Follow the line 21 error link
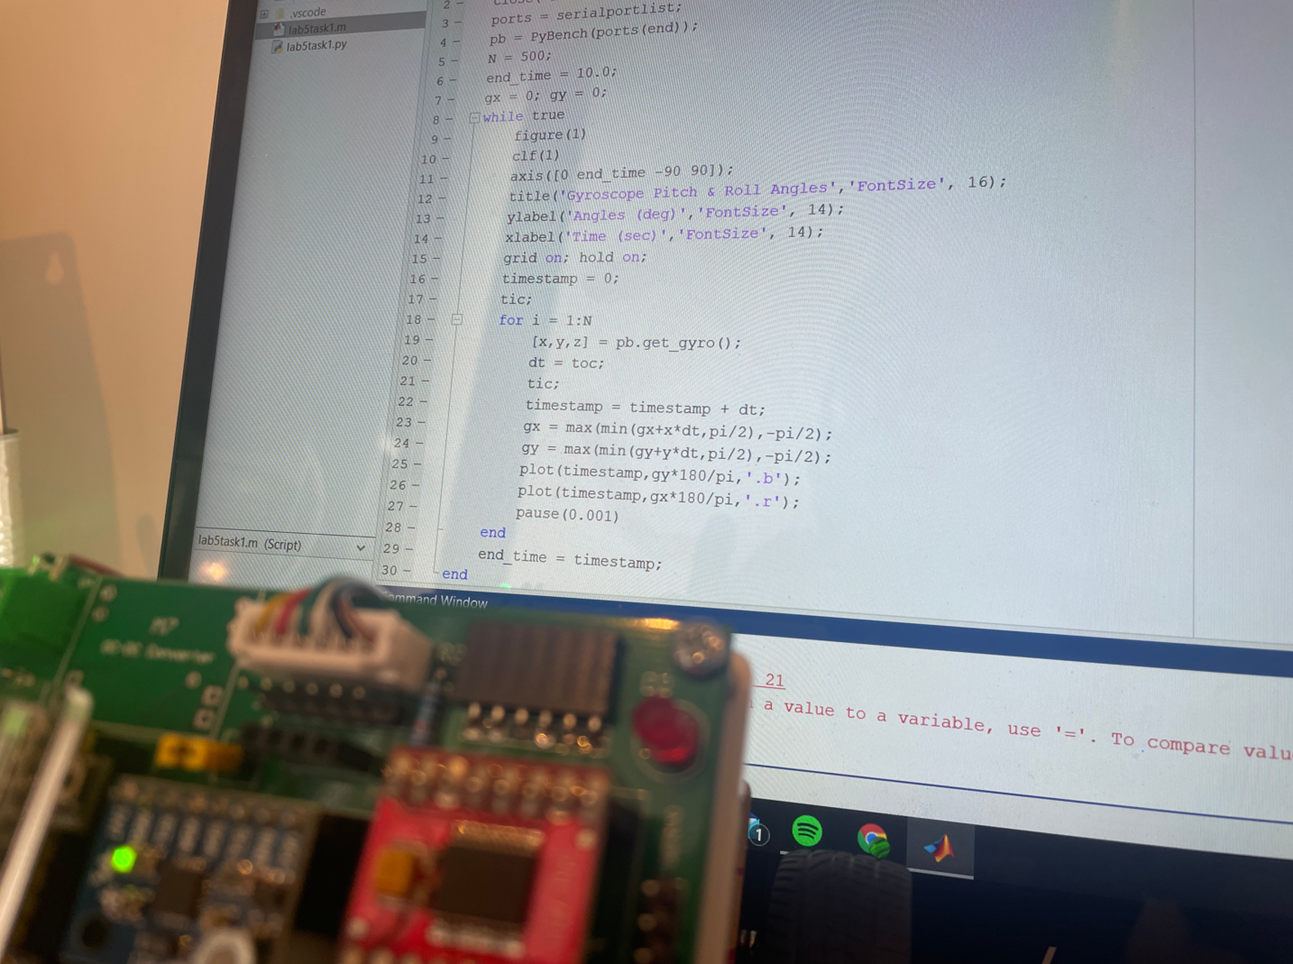 (x=774, y=680)
